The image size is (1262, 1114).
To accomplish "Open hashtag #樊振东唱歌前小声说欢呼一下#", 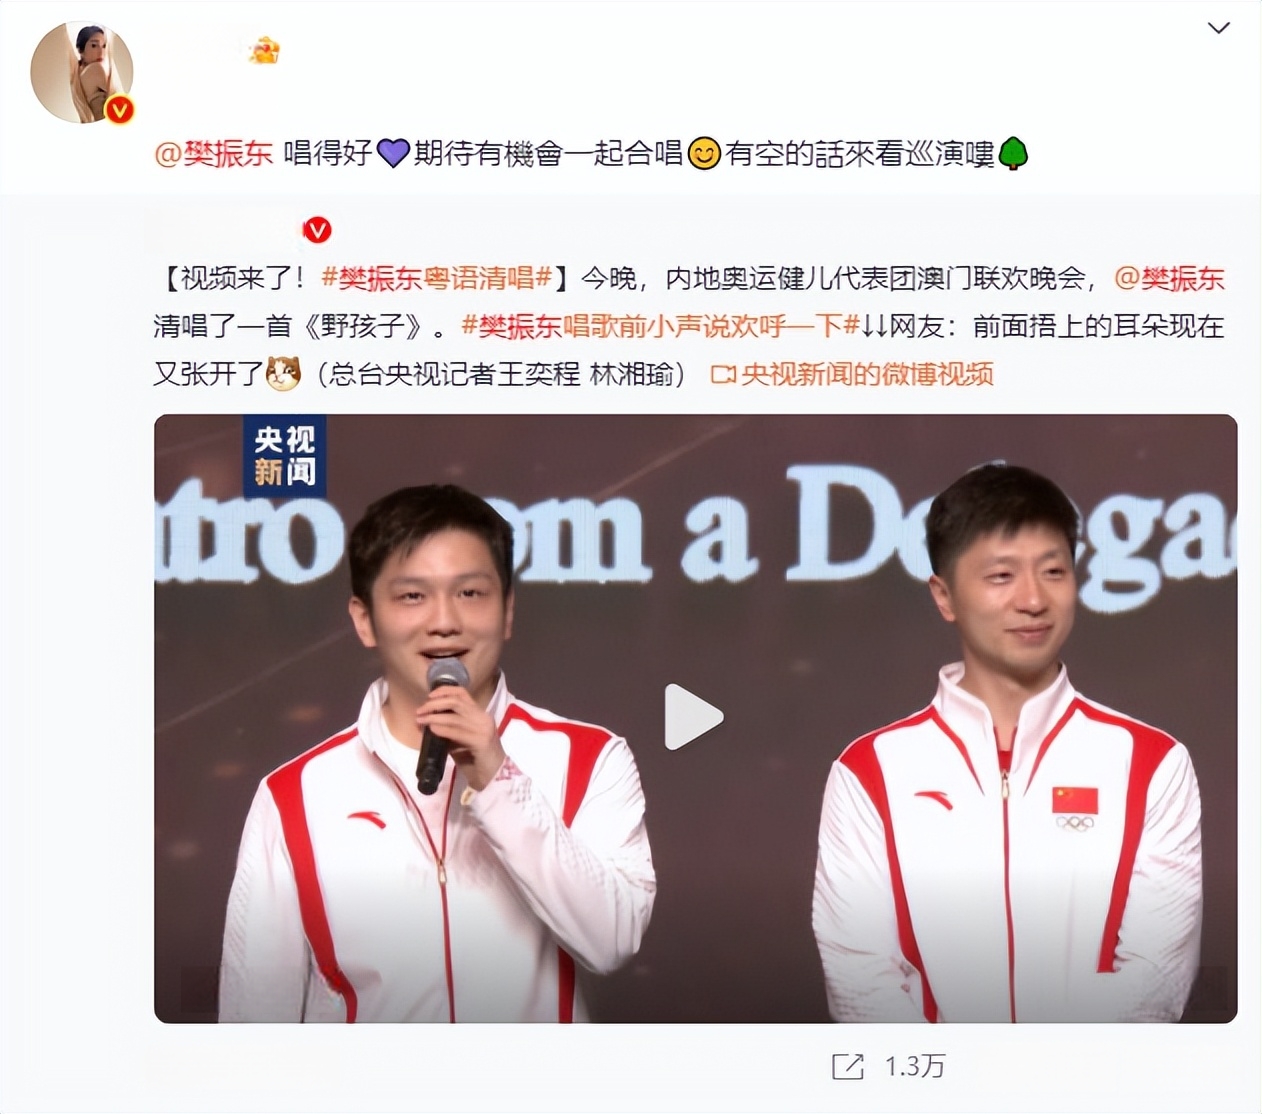I will pyautogui.click(x=660, y=326).
